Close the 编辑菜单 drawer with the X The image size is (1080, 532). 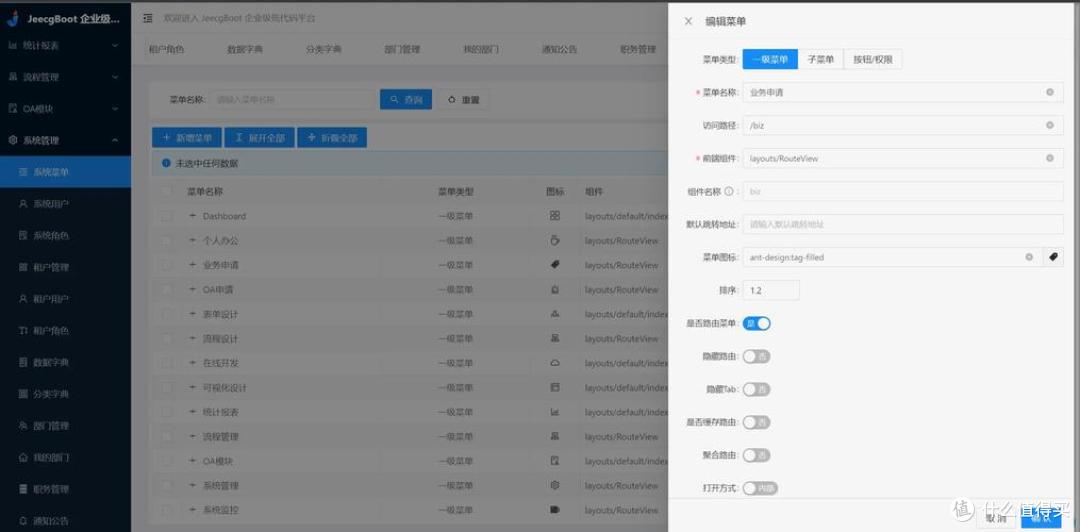688,21
